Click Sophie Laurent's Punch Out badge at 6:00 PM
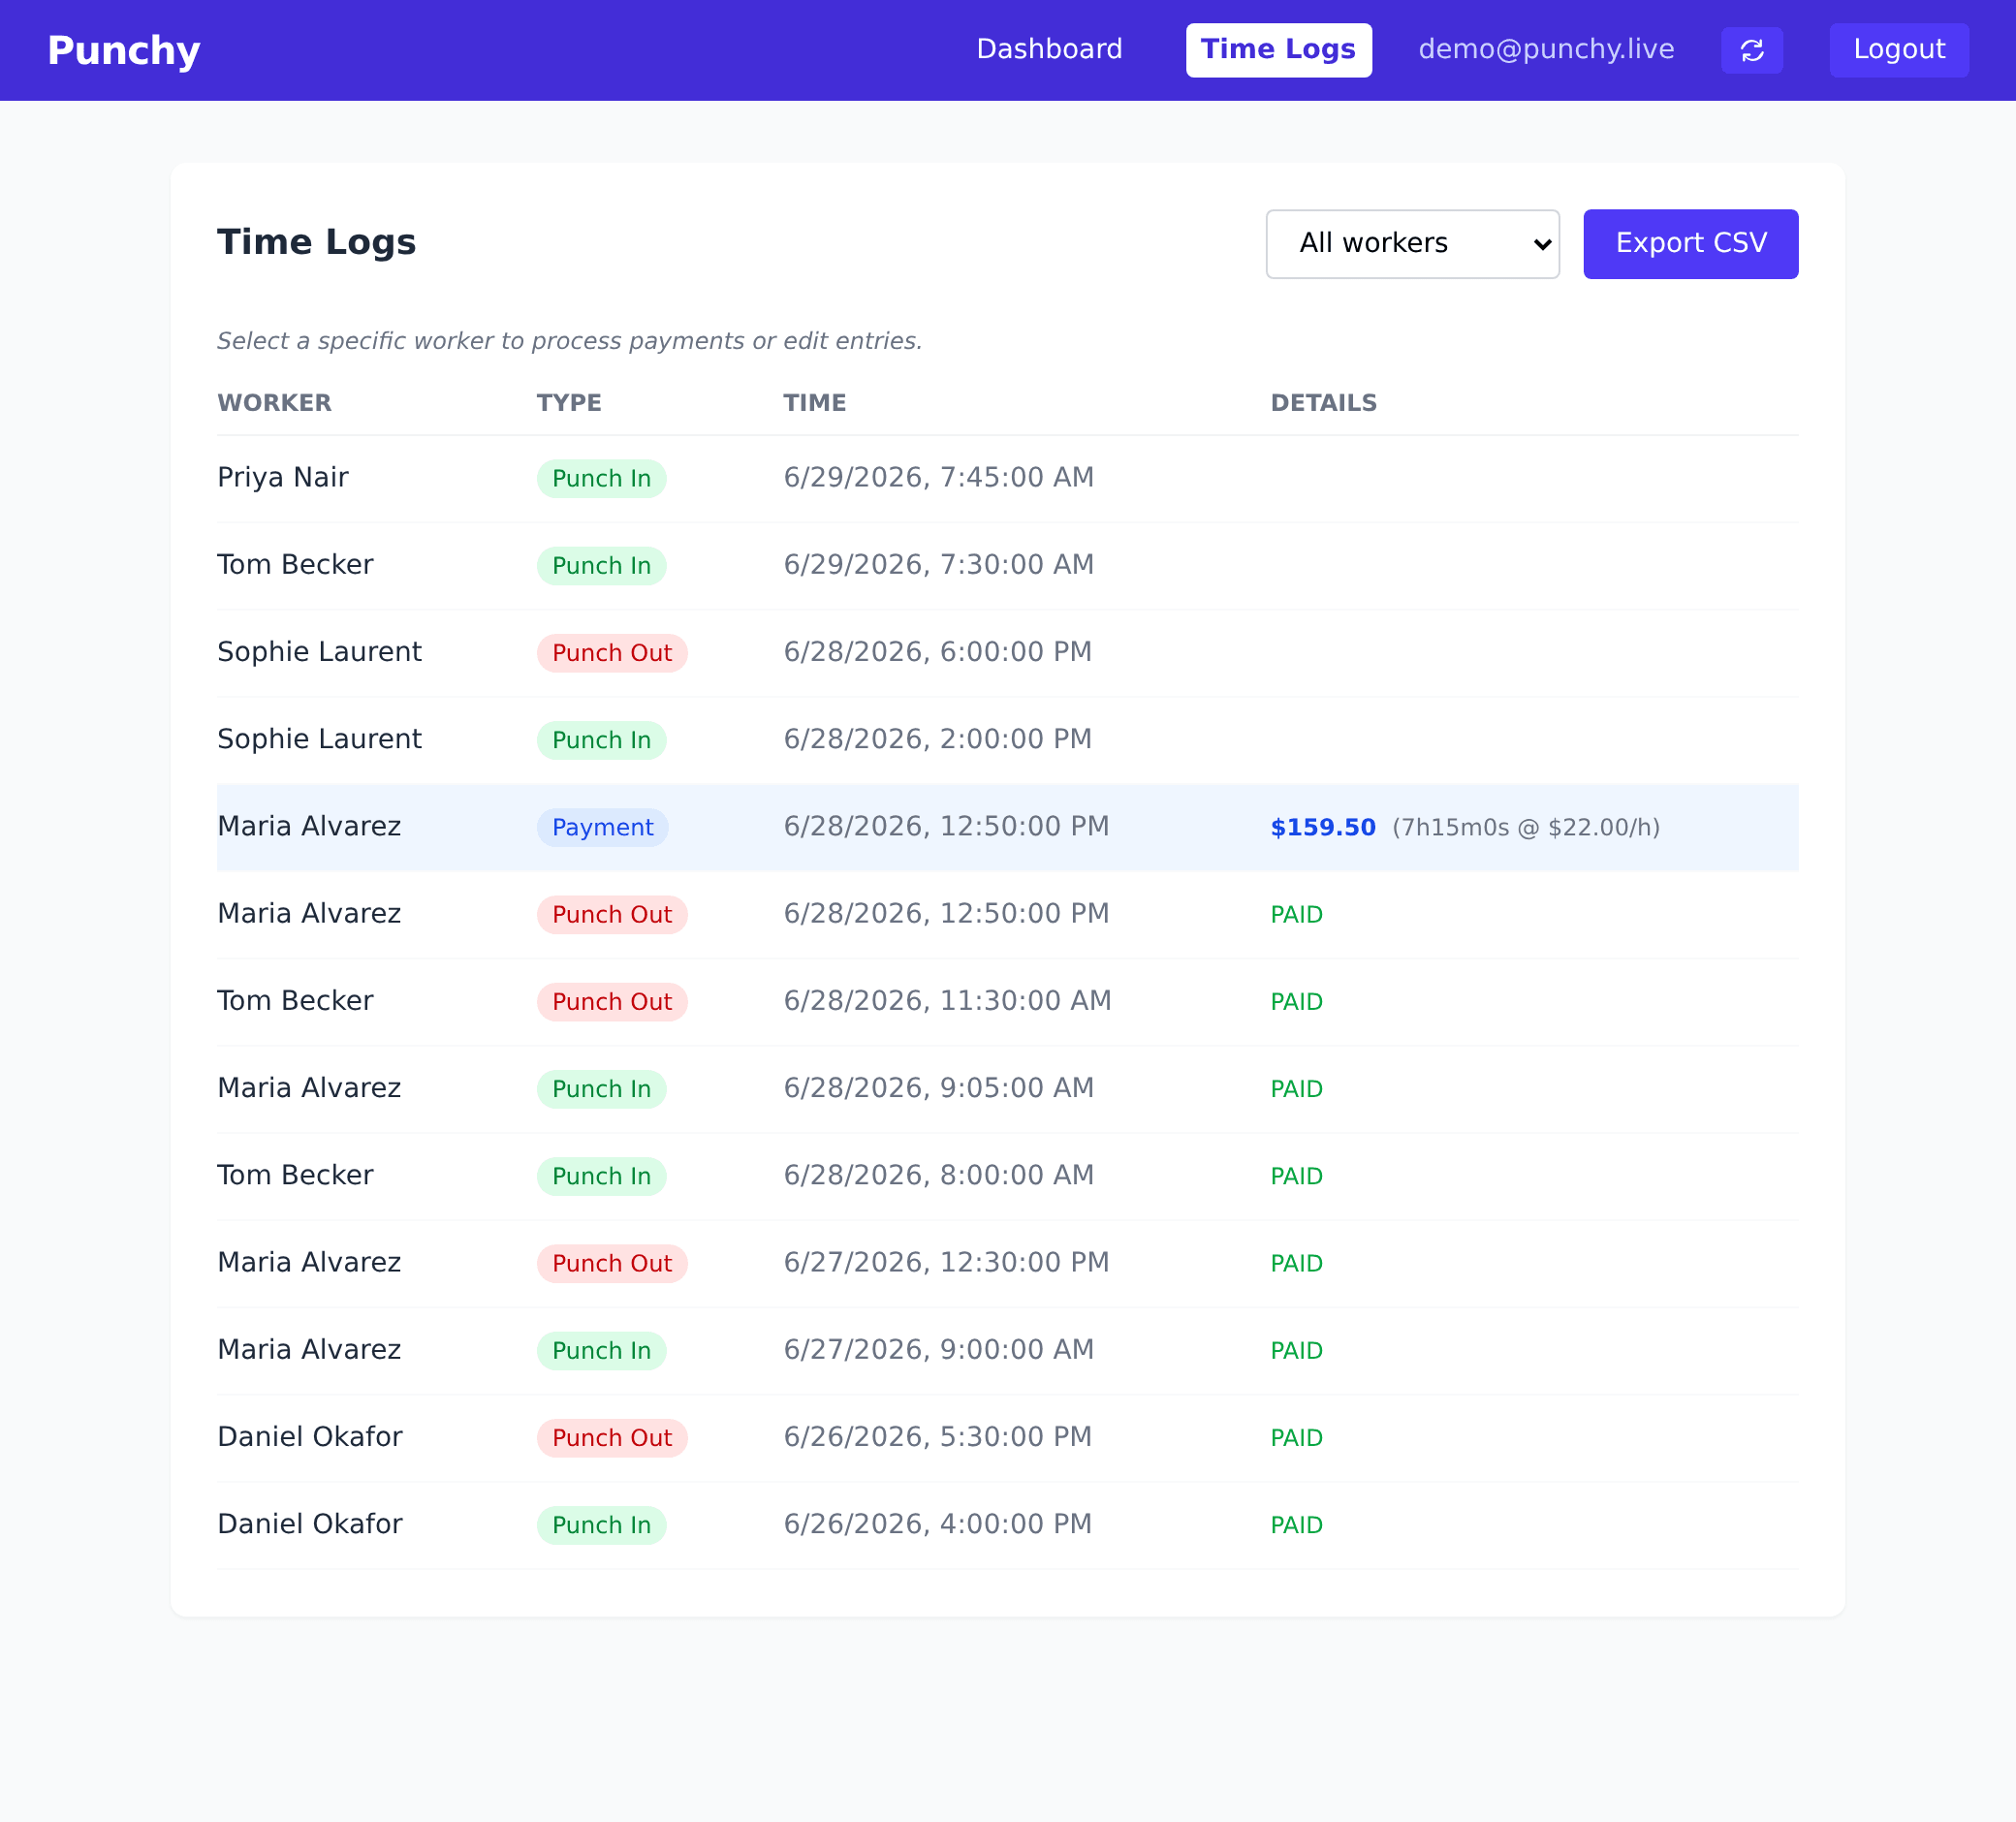Screen dimensions: 2016x1822 point(612,652)
